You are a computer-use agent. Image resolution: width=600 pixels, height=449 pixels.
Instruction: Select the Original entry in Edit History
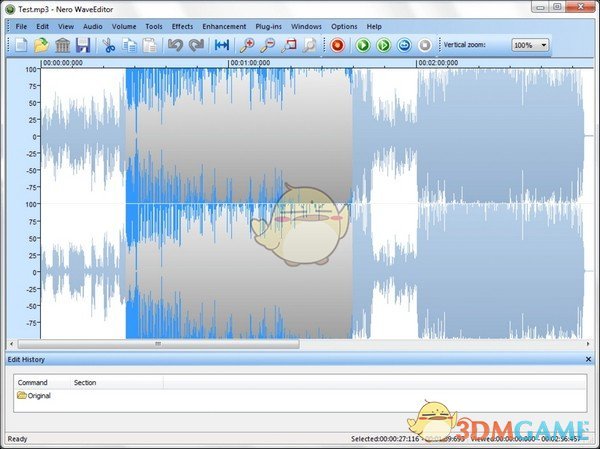[x=34, y=395]
